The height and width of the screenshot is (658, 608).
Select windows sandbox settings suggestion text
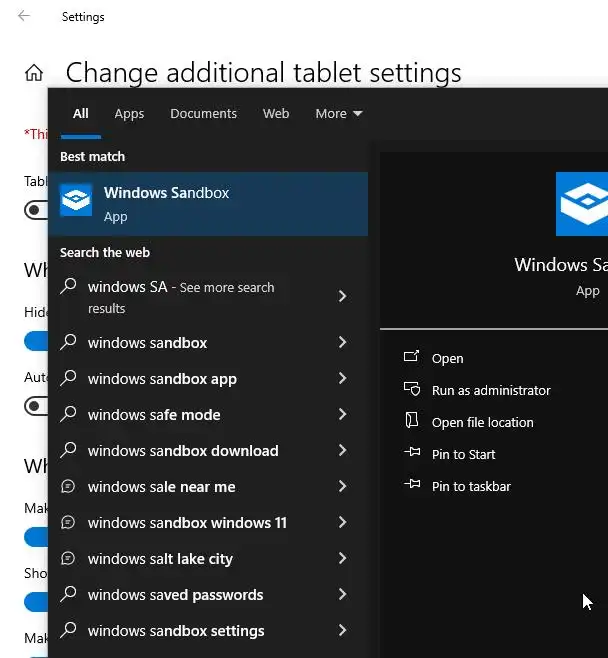coord(176,631)
